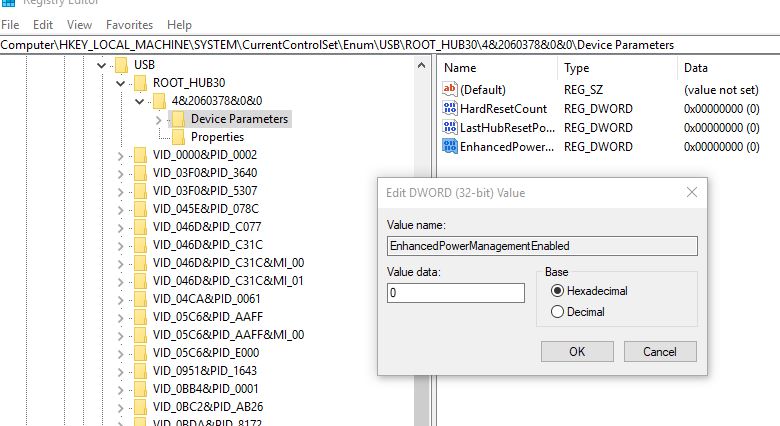Select the Decimal base option

click(x=557, y=312)
